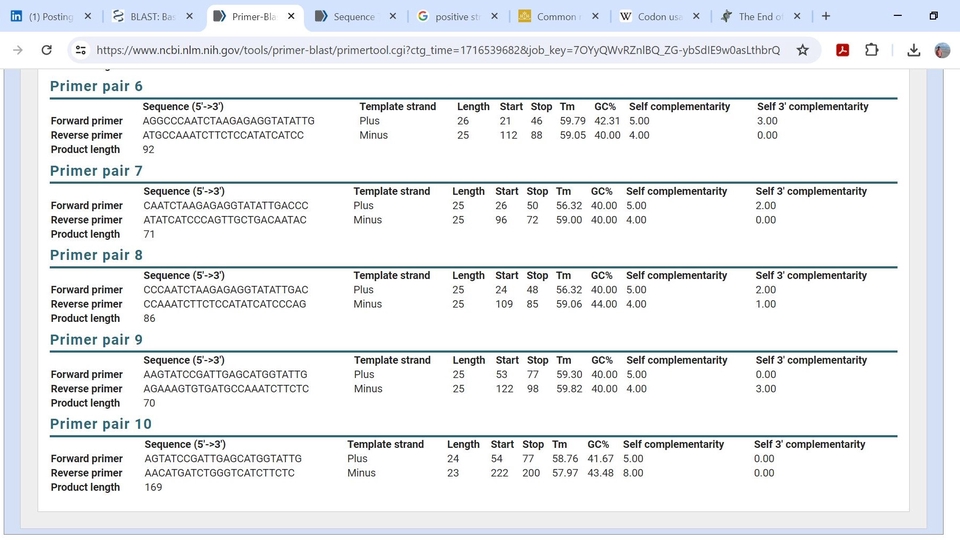Show browser downloads
This screenshot has height=540, width=960.
tap(914, 50)
